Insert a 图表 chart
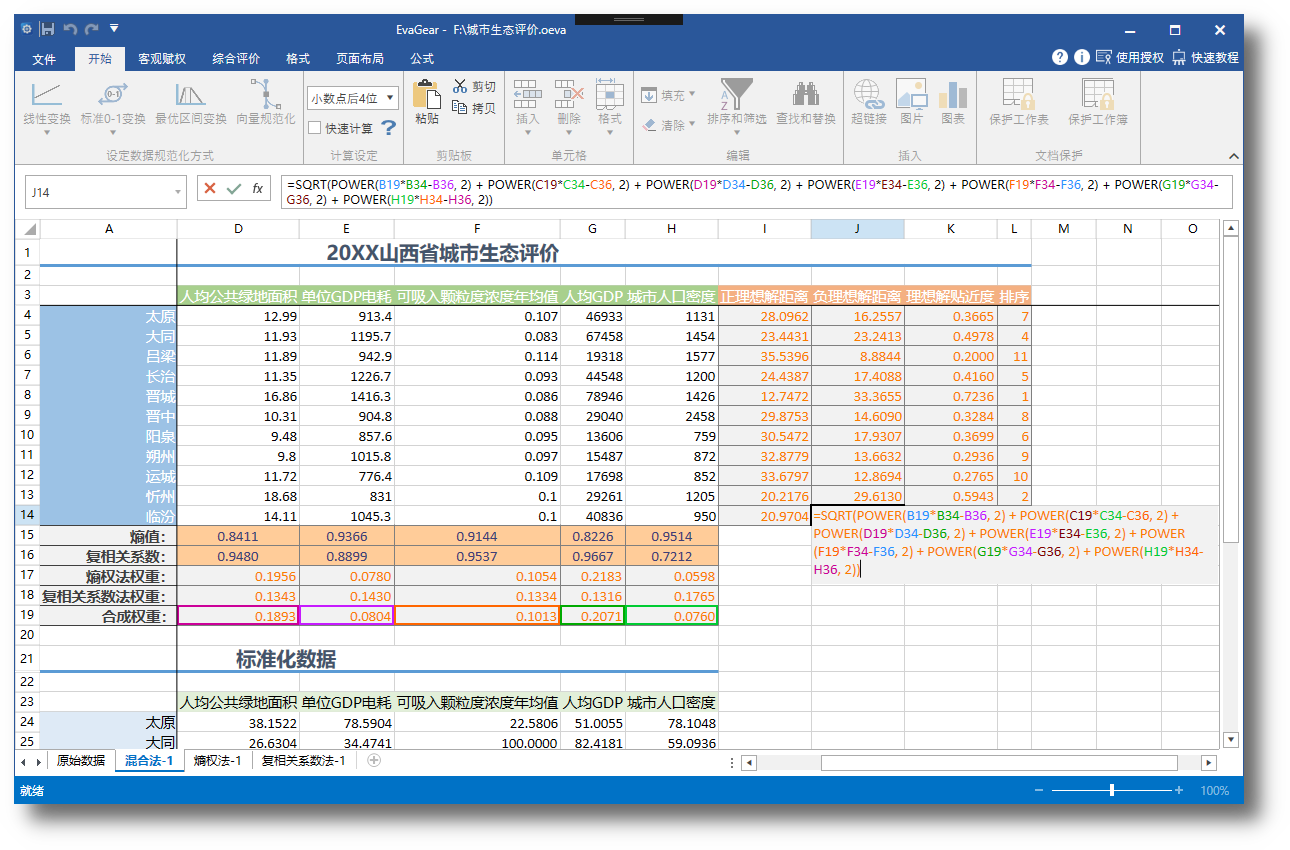Image resolution: width=1290 pixels, height=850 pixels. (953, 104)
